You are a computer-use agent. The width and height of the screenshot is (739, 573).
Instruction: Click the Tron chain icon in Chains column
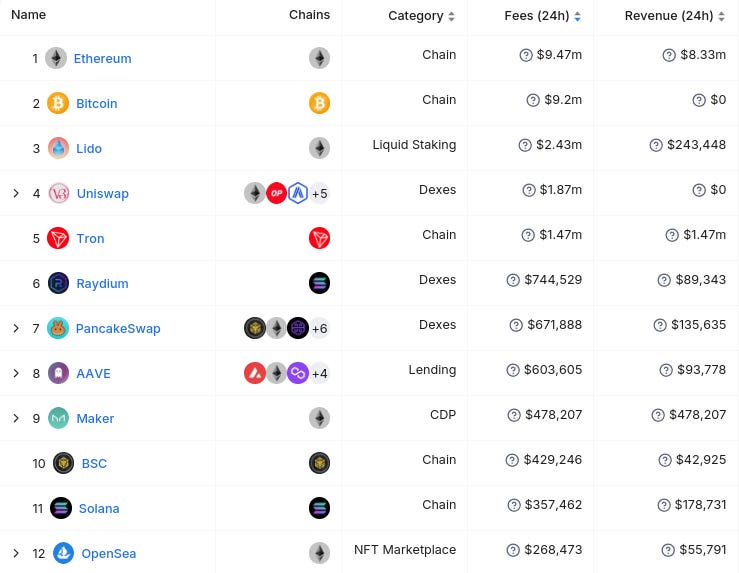tap(320, 238)
